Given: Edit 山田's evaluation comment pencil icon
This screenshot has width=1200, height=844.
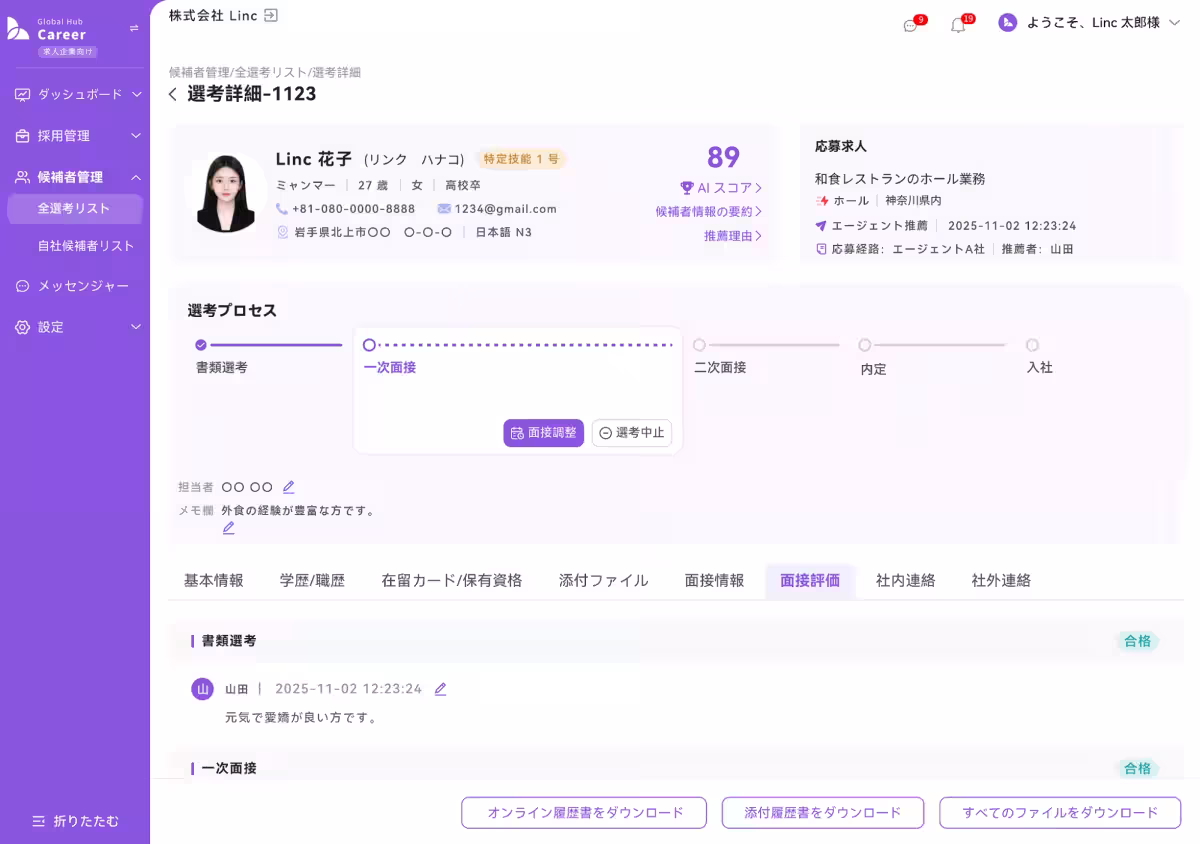Looking at the screenshot, I should click(x=440, y=689).
